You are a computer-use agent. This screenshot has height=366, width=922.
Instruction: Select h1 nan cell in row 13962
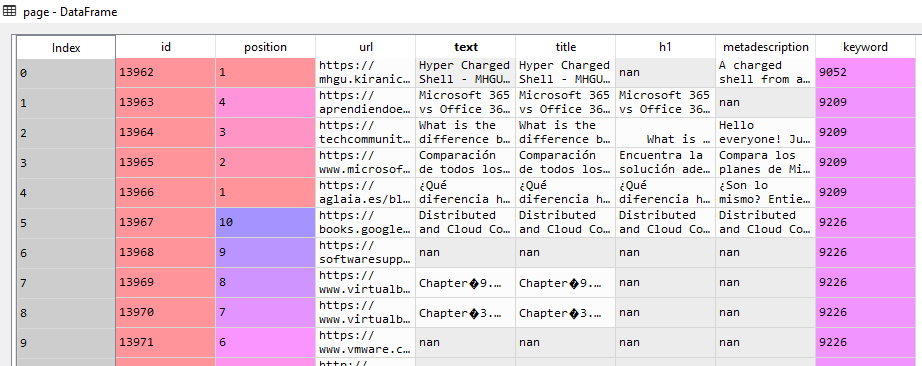point(666,73)
